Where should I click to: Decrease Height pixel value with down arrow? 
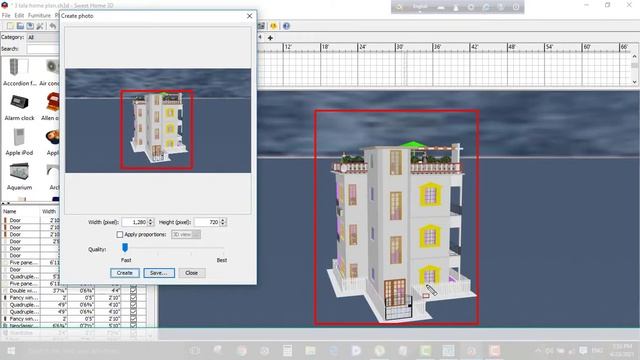click(x=223, y=224)
